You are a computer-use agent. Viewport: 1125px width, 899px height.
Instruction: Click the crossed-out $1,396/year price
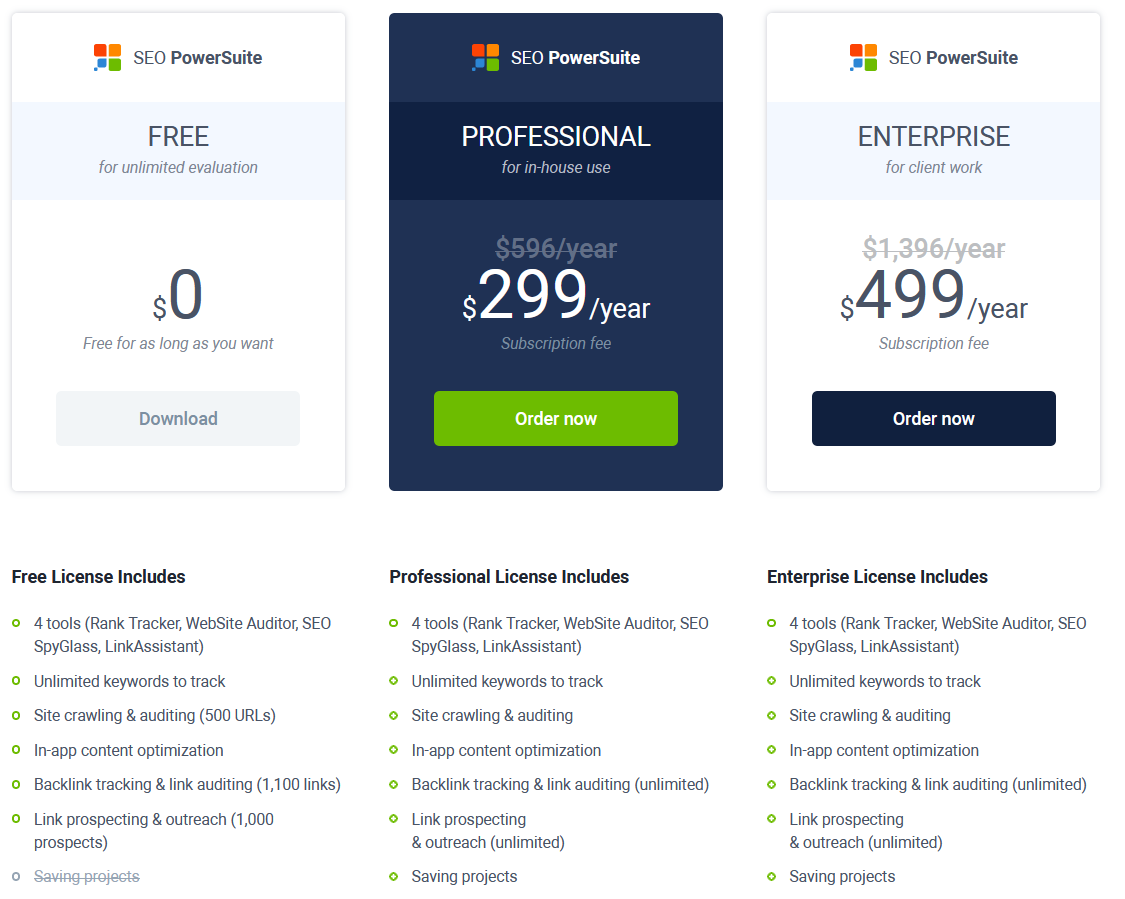[x=933, y=248]
